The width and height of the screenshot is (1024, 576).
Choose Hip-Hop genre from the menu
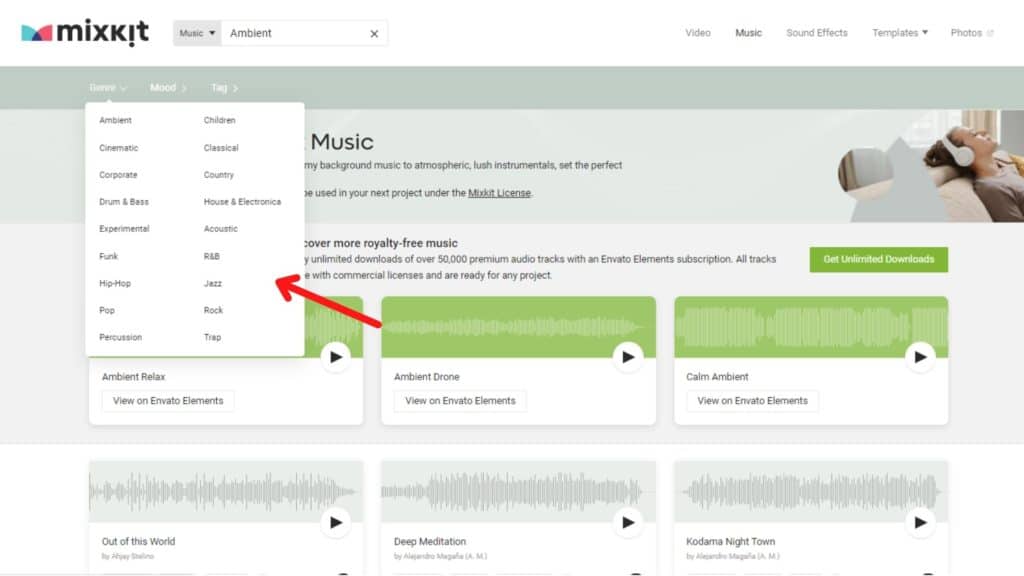(x=115, y=284)
